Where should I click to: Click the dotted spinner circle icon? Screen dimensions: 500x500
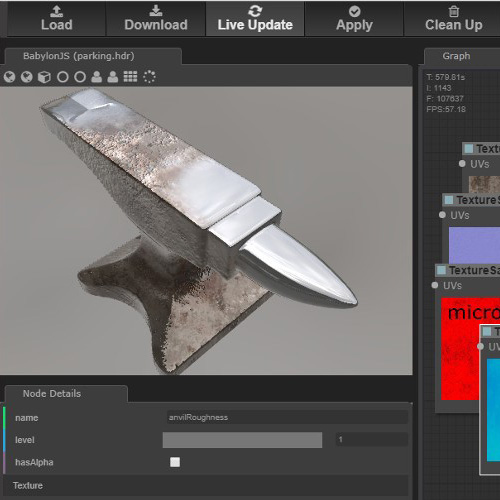pos(149,77)
